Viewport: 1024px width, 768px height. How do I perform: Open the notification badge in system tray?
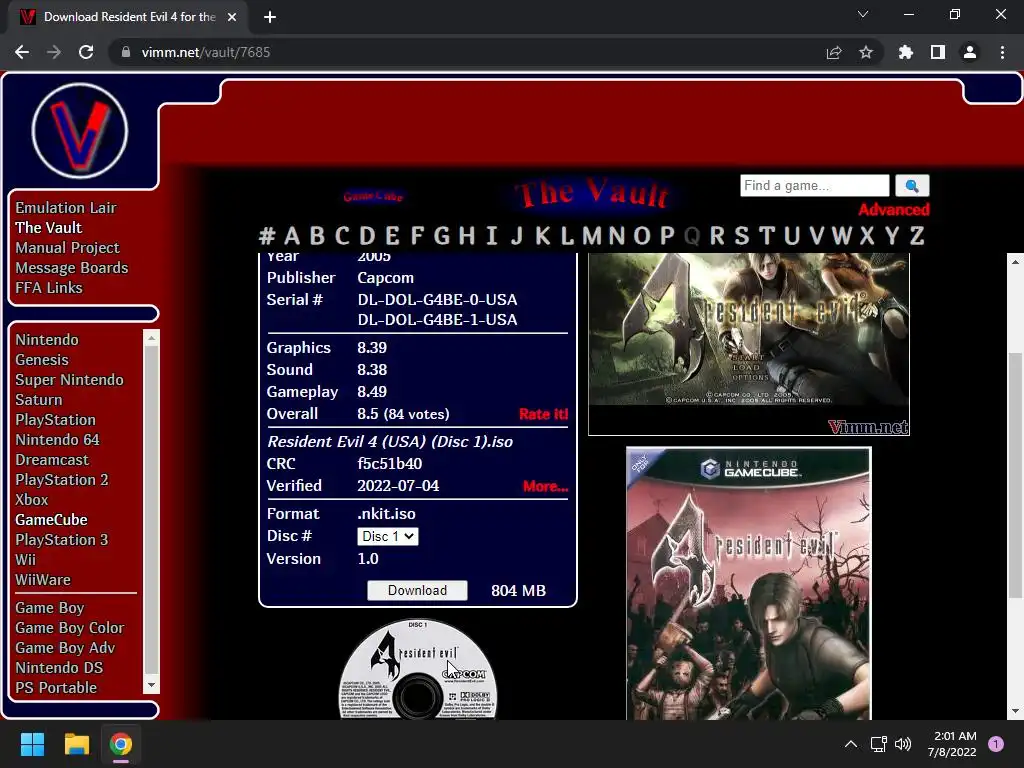995,744
